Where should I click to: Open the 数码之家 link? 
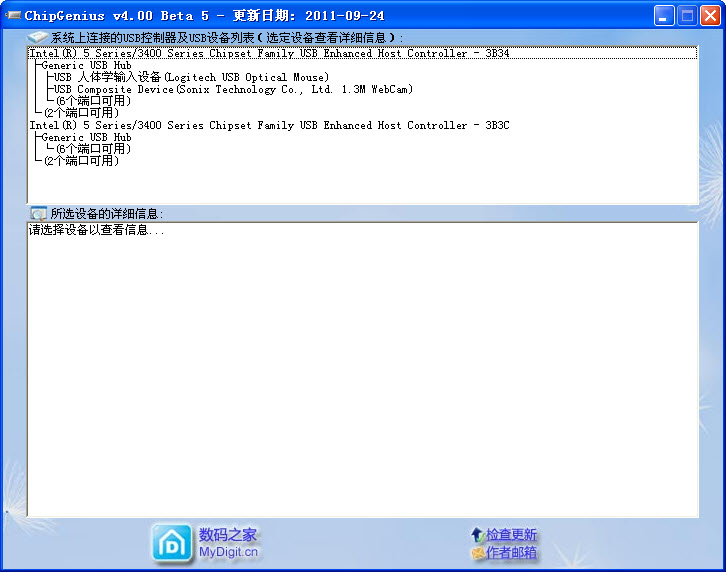click(228, 535)
